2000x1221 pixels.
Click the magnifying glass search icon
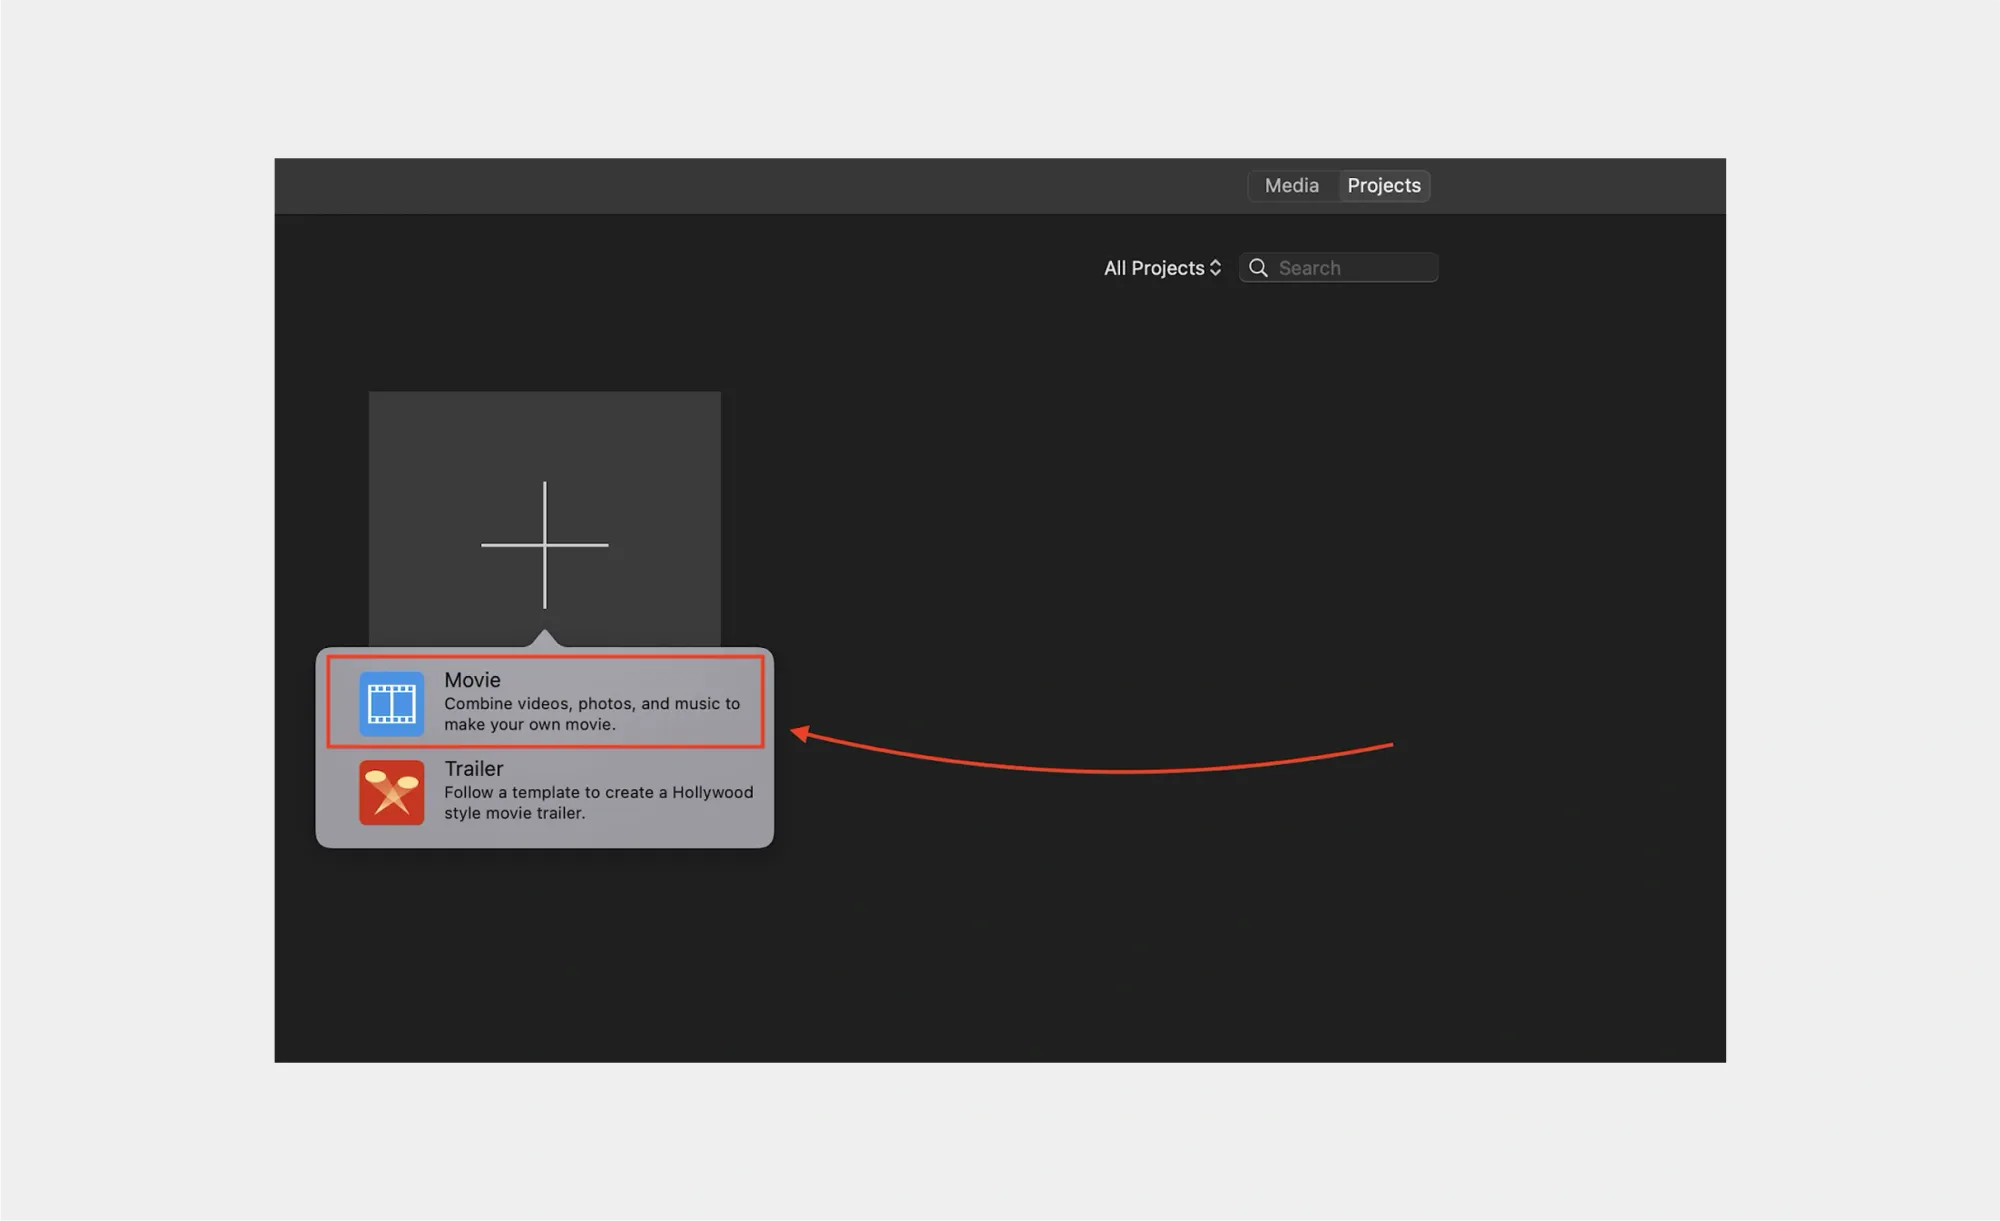click(x=1258, y=268)
